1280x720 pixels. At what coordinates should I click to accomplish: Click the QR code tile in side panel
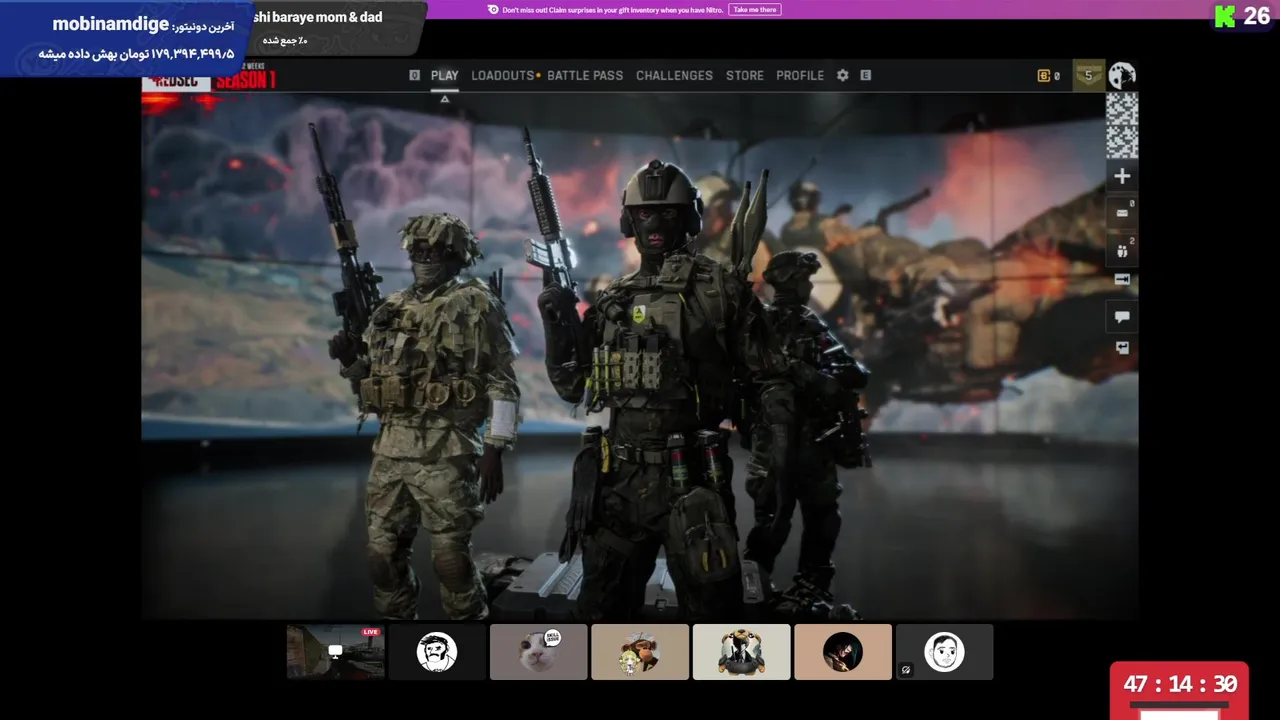pos(1122,125)
